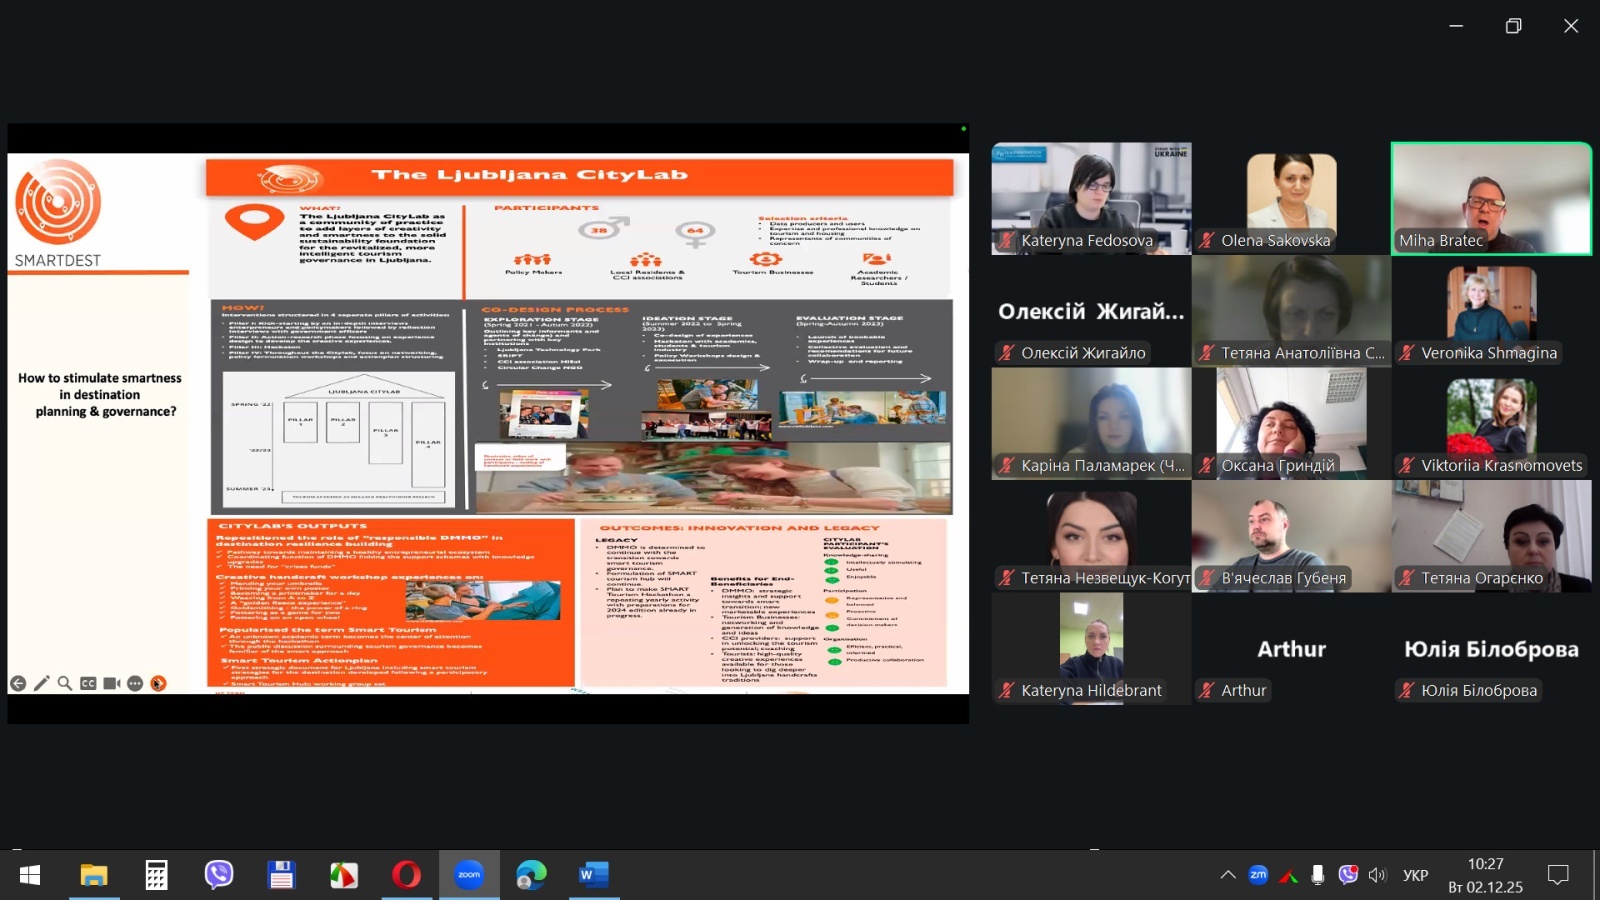Image resolution: width=1600 pixels, height=900 pixels.
Task: Click the muted mic icon beside Kateryna Fedosova
Action: [x=1006, y=241]
